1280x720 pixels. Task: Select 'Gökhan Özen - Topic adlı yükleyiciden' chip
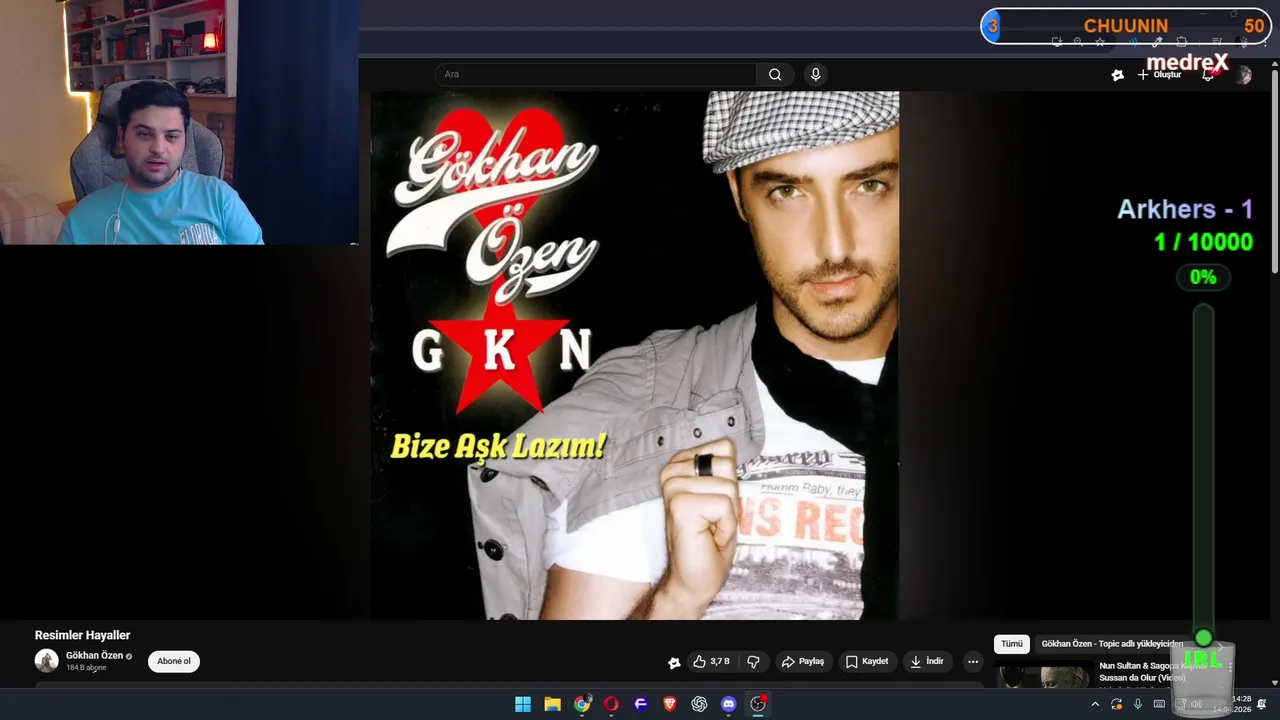1112,644
